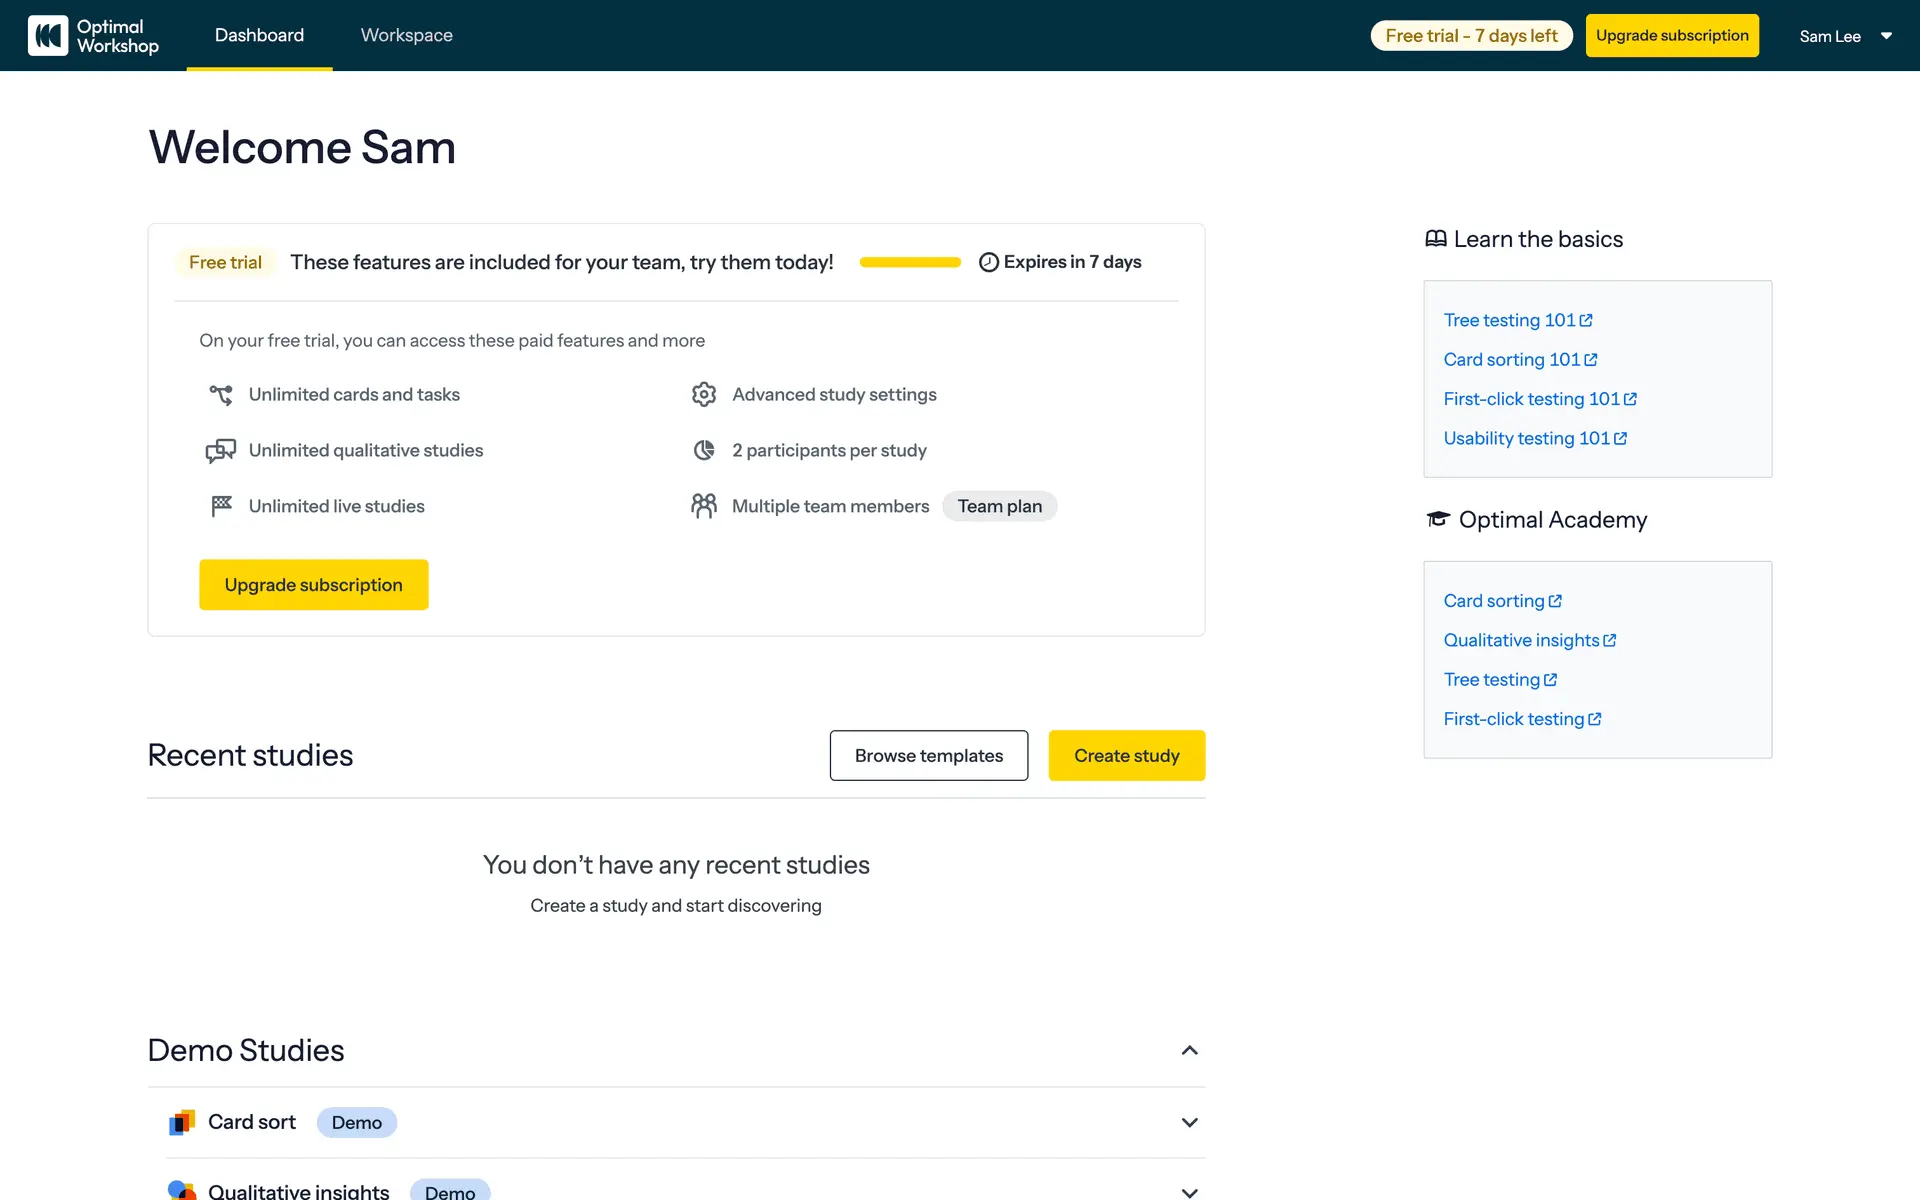Click the Optimal Academy graduation cap icon
Image resolution: width=1920 pixels, height=1200 pixels.
click(1438, 519)
